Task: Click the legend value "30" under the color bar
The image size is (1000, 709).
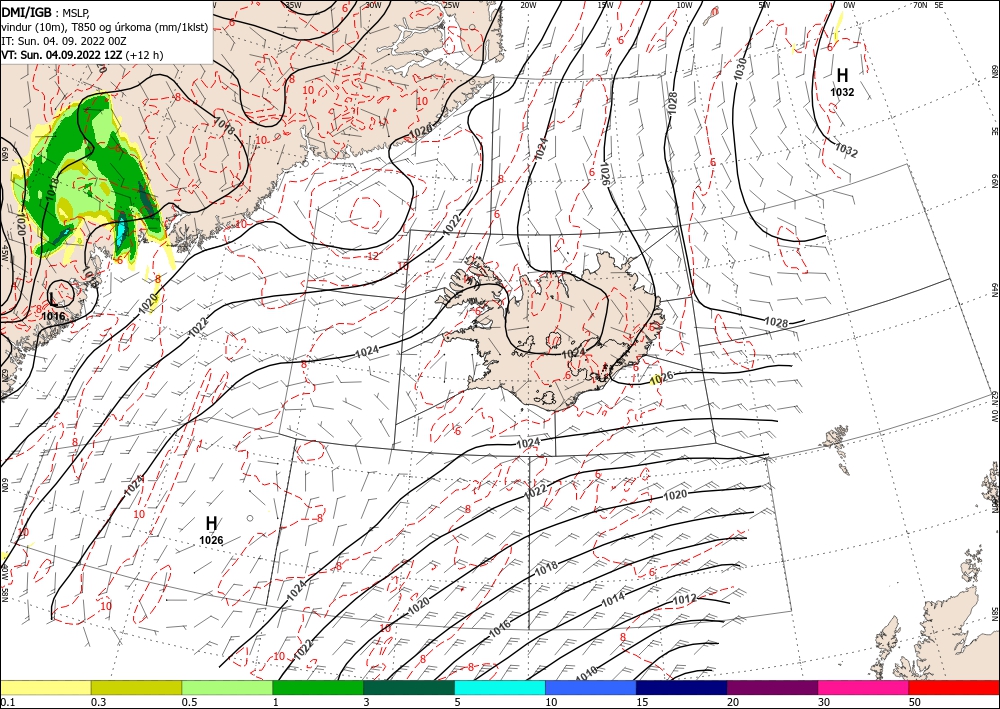Action: pos(824,702)
